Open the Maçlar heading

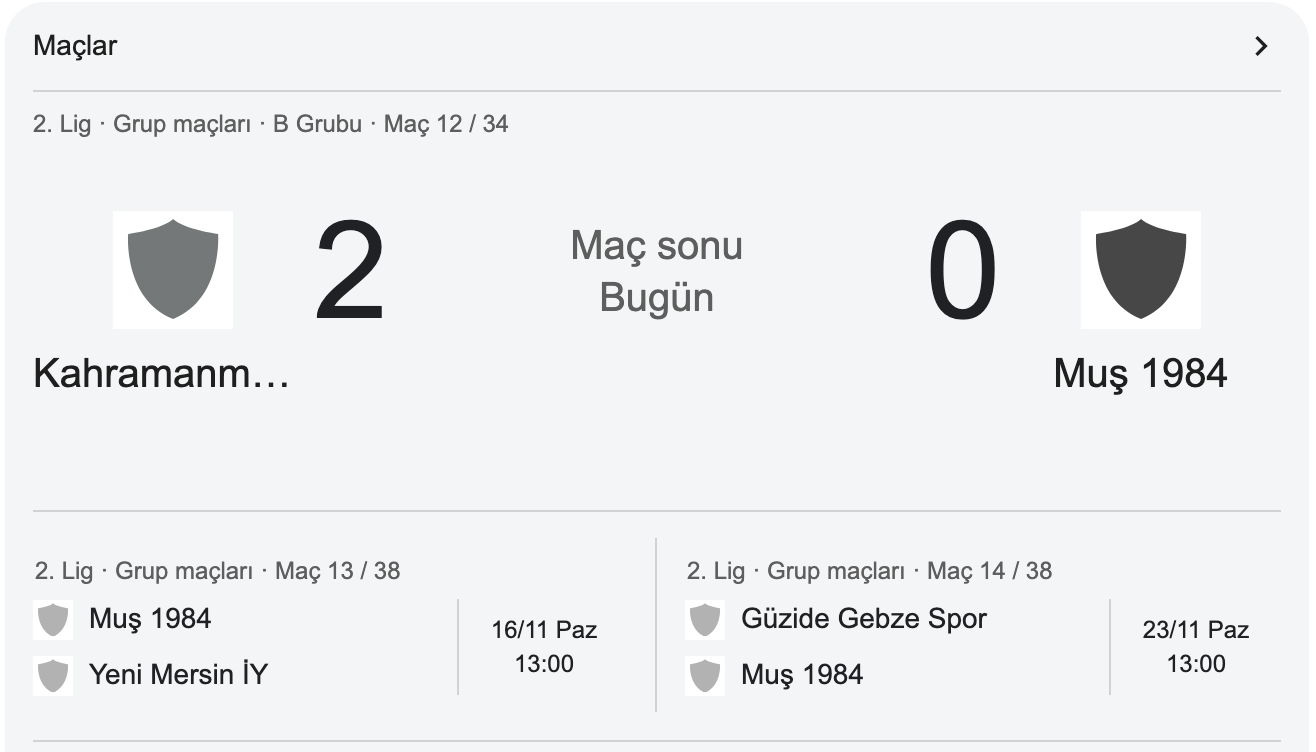coord(75,46)
